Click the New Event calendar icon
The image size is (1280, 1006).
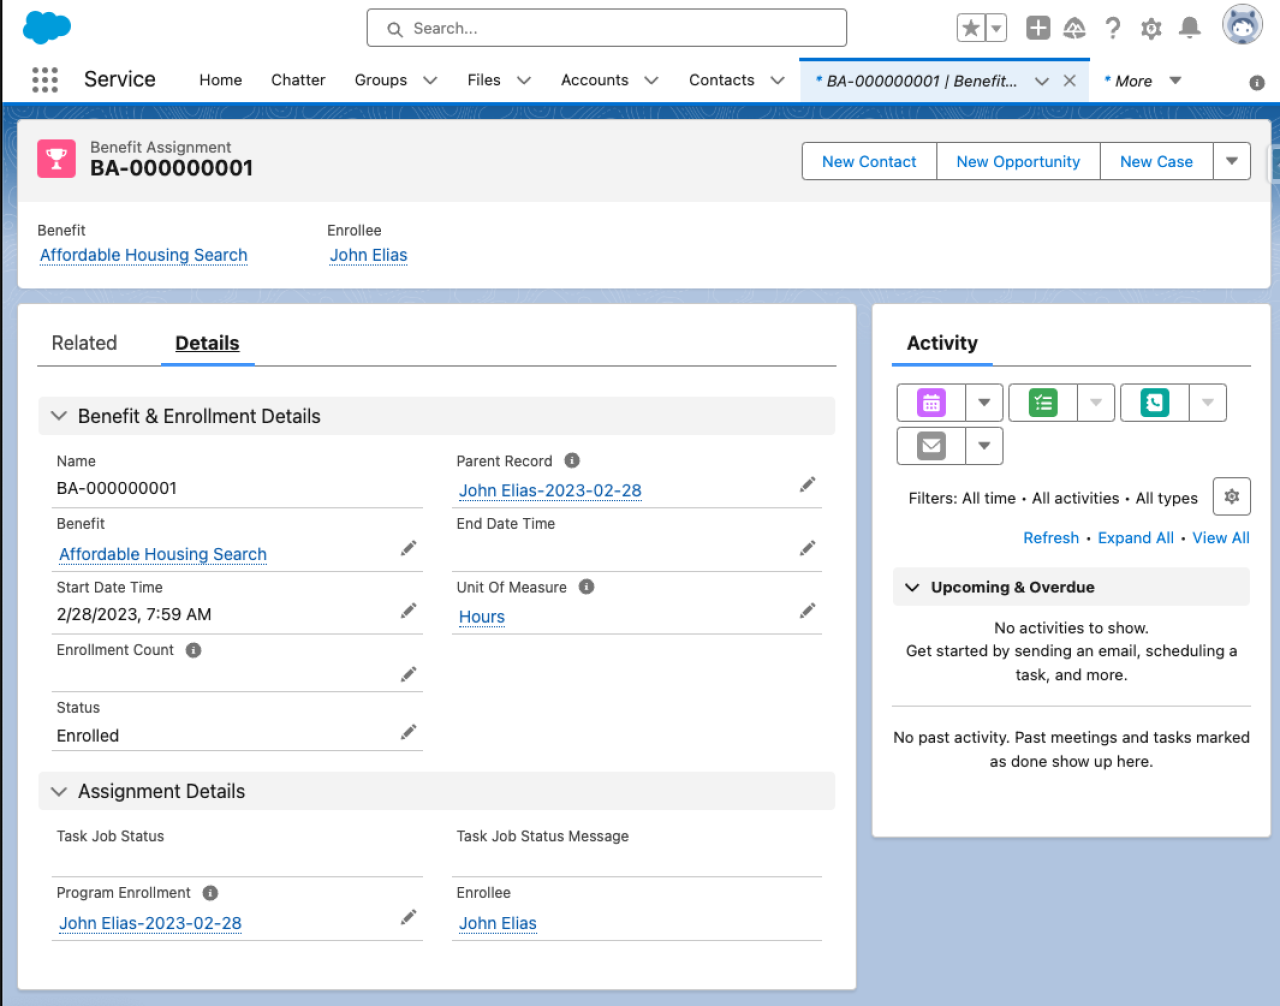(932, 403)
